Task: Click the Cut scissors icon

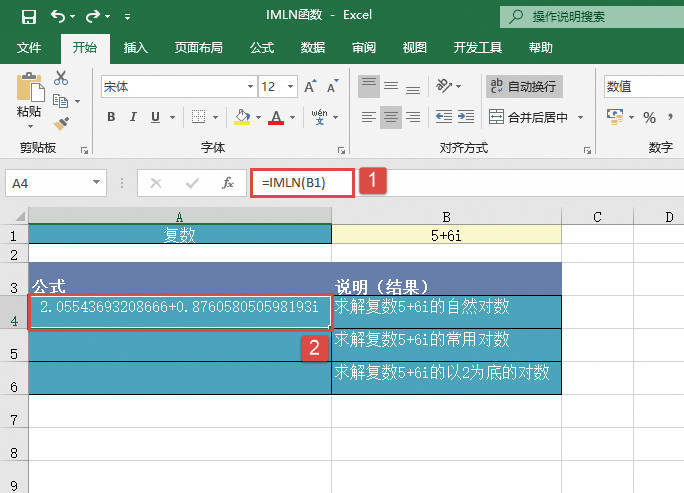Action: [61, 78]
